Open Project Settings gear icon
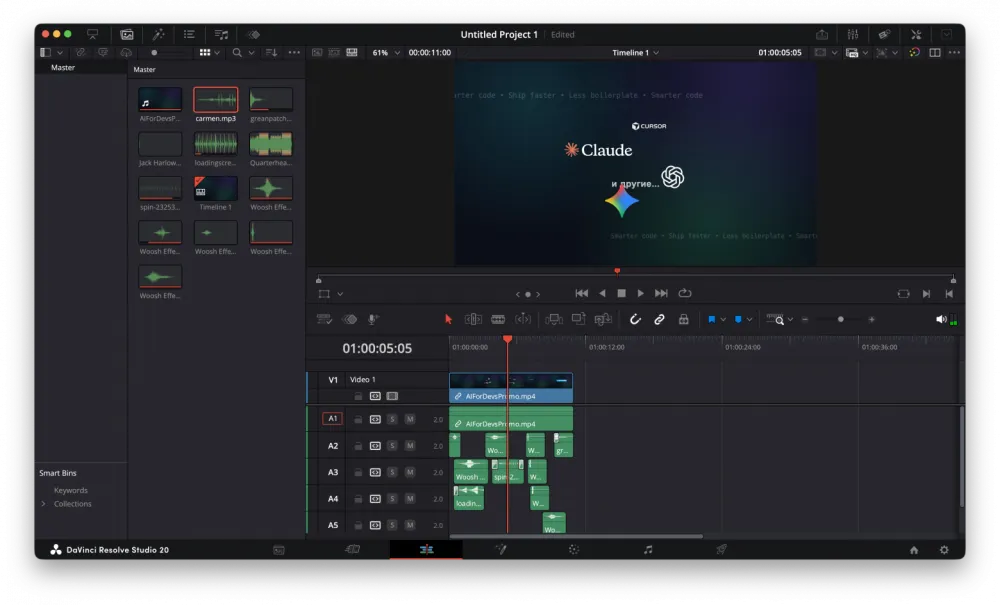Image resolution: width=1000 pixels, height=605 pixels. [x=944, y=550]
